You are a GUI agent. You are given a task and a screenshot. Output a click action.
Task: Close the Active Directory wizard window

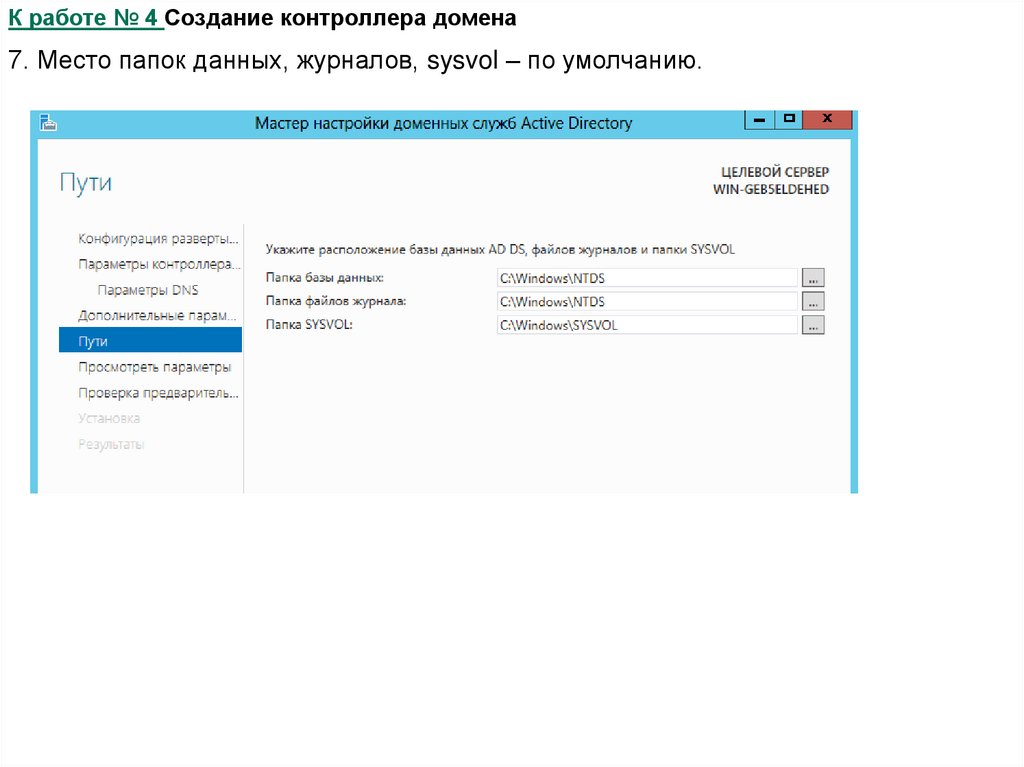[827, 120]
